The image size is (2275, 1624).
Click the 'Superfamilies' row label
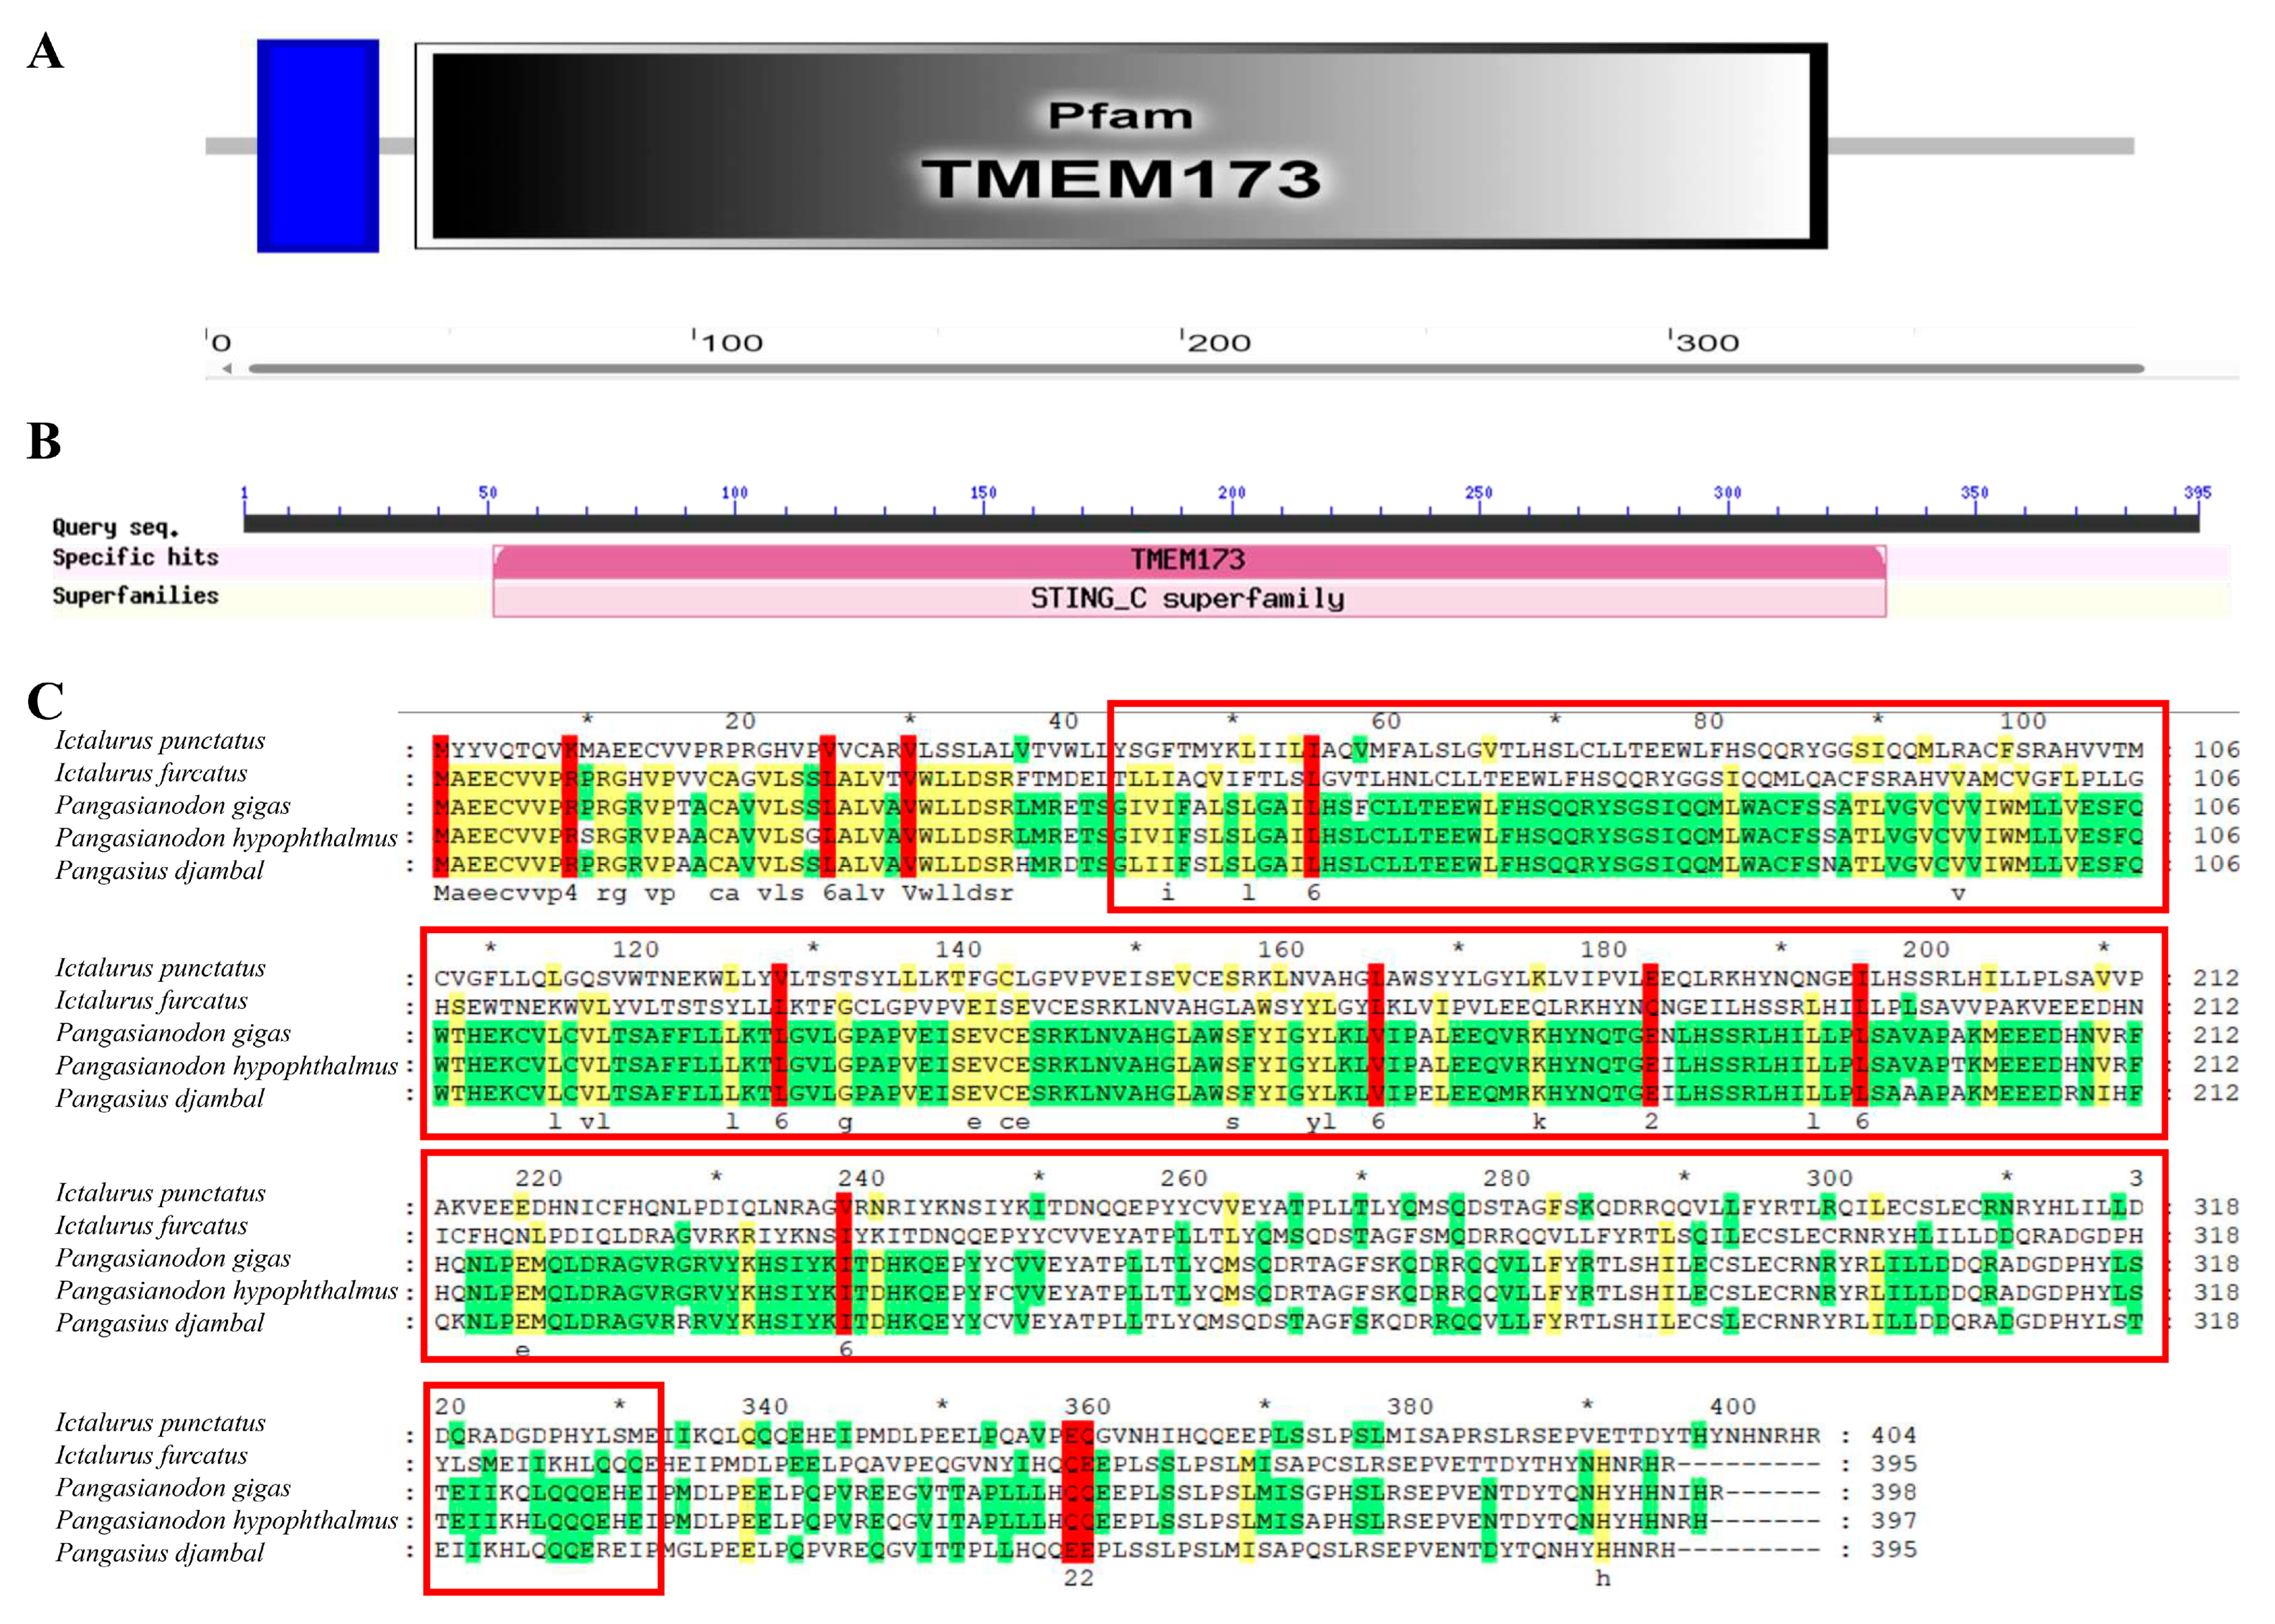click(x=135, y=596)
